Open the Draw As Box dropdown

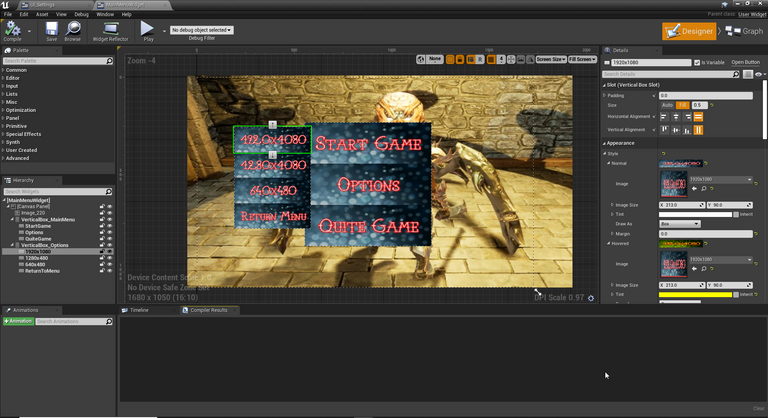[x=680, y=224]
